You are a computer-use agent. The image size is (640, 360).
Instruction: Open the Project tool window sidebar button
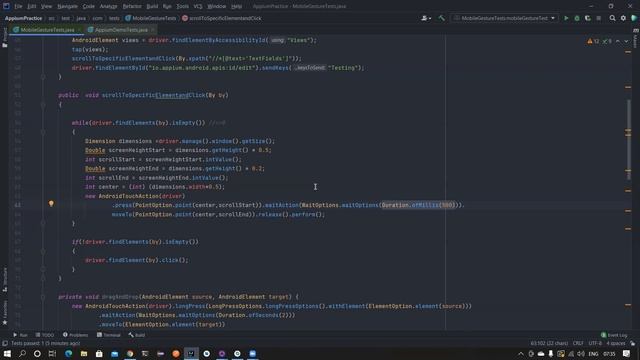coord(4,37)
